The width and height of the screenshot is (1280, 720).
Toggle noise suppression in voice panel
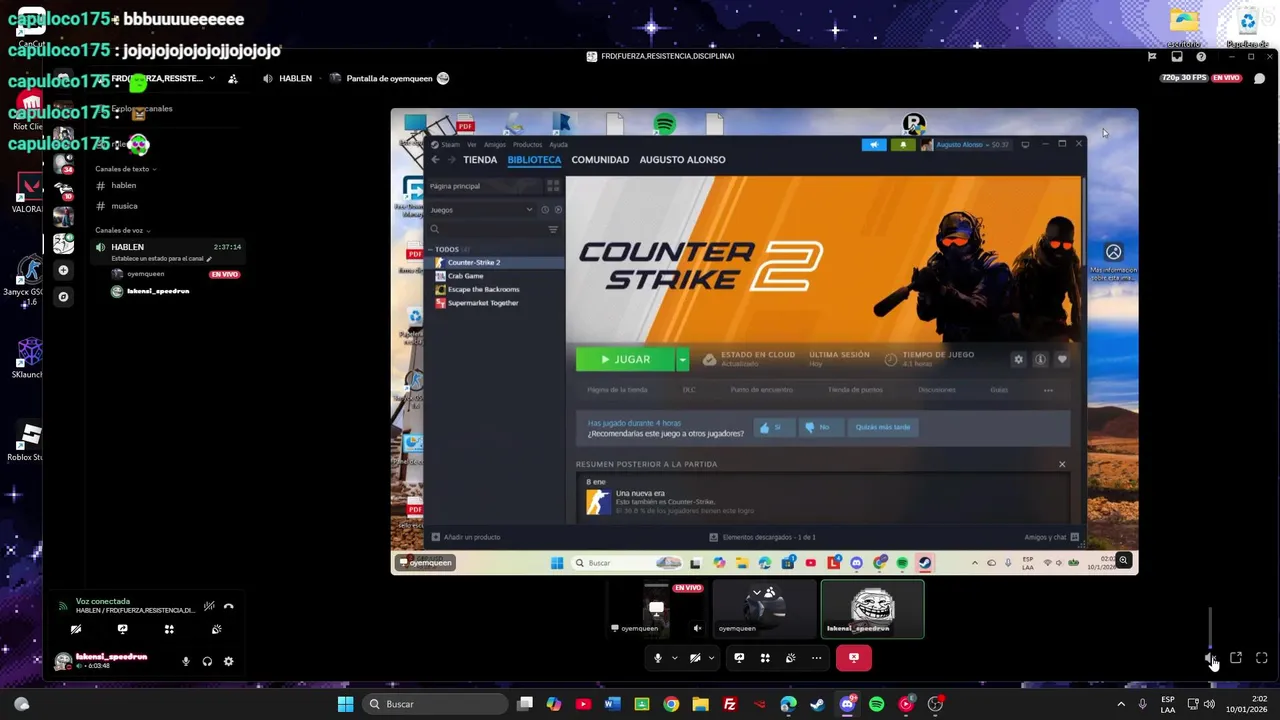[209, 606]
